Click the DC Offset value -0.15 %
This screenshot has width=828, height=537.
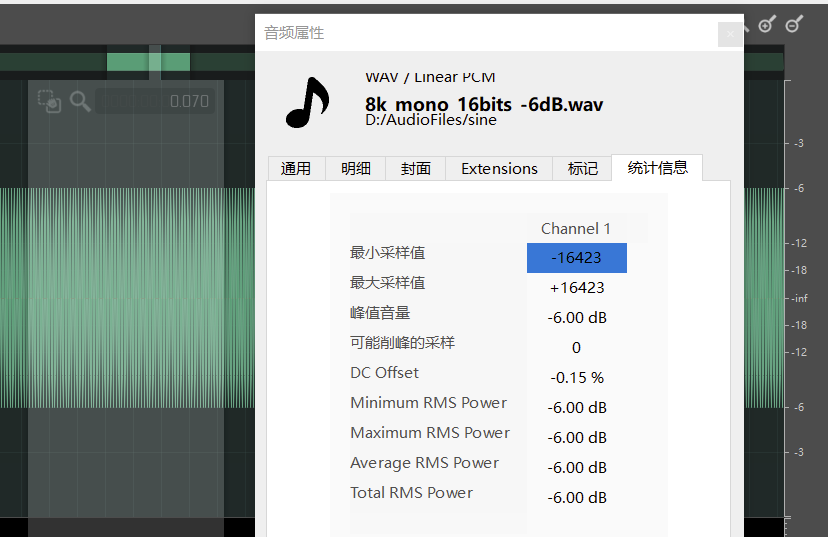(x=576, y=377)
